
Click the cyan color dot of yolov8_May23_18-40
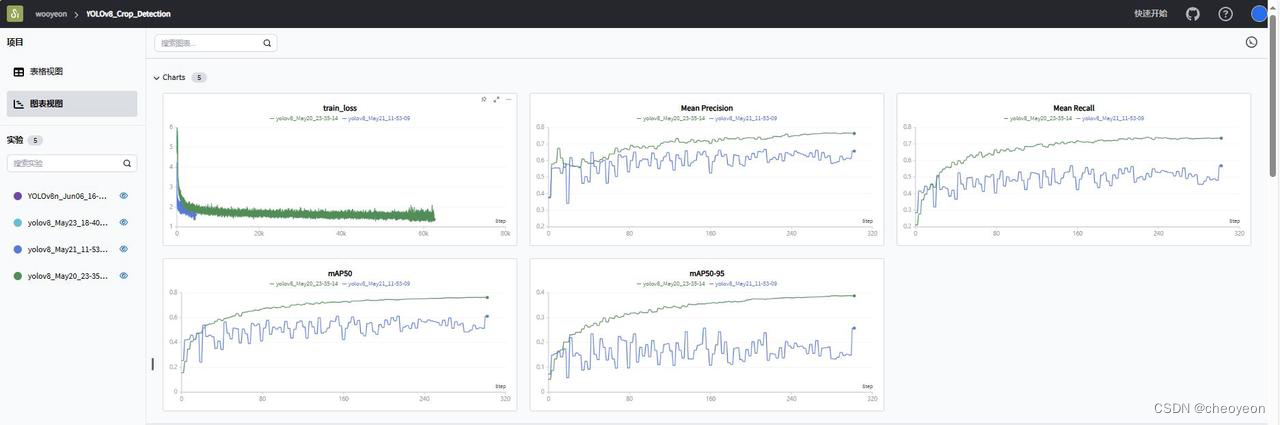tap(18, 222)
